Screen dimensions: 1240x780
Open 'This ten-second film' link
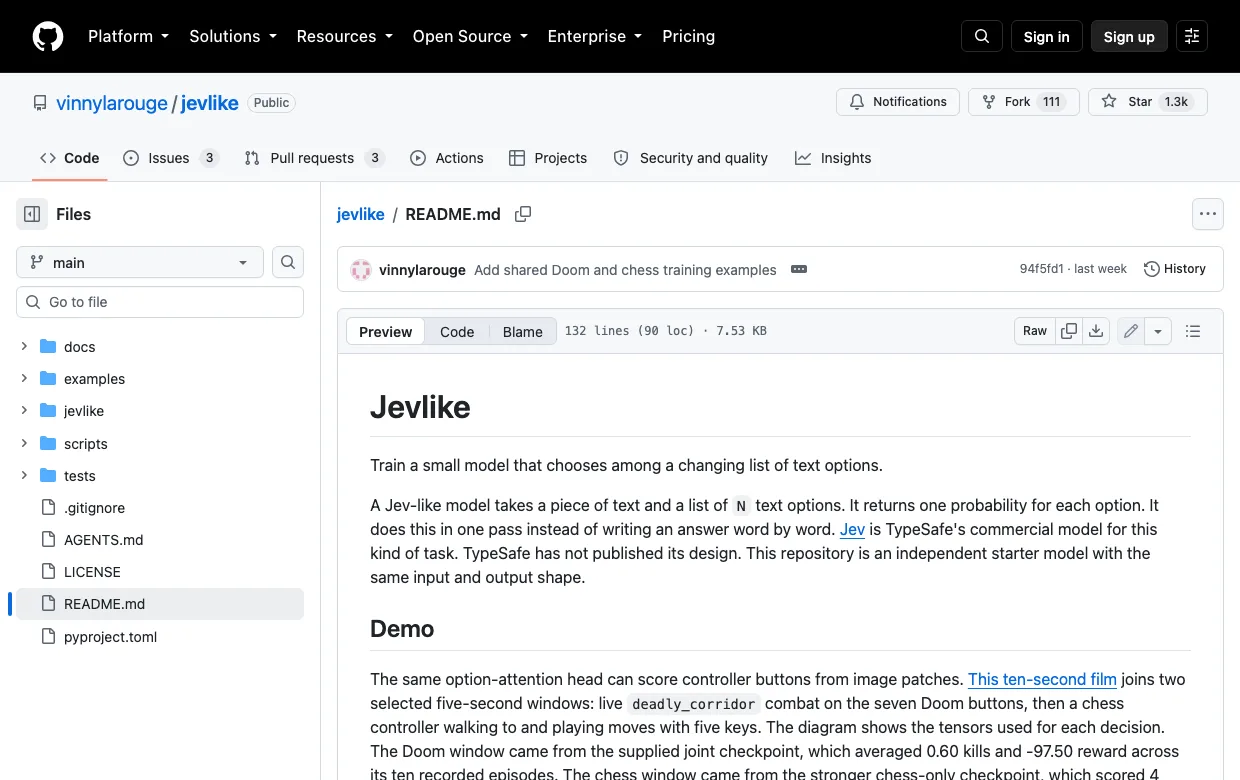coord(1042,679)
